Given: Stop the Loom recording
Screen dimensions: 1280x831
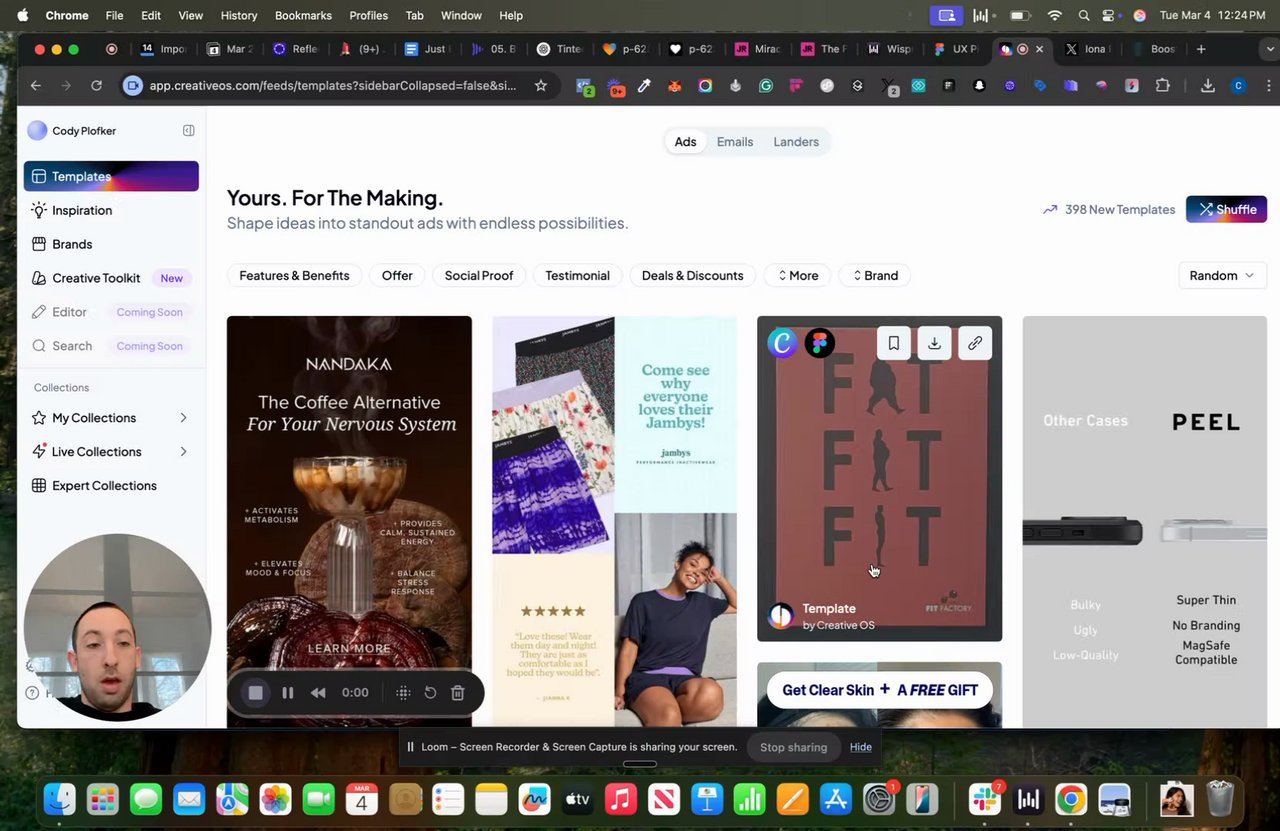Looking at the screenshot, I should 256,692.
